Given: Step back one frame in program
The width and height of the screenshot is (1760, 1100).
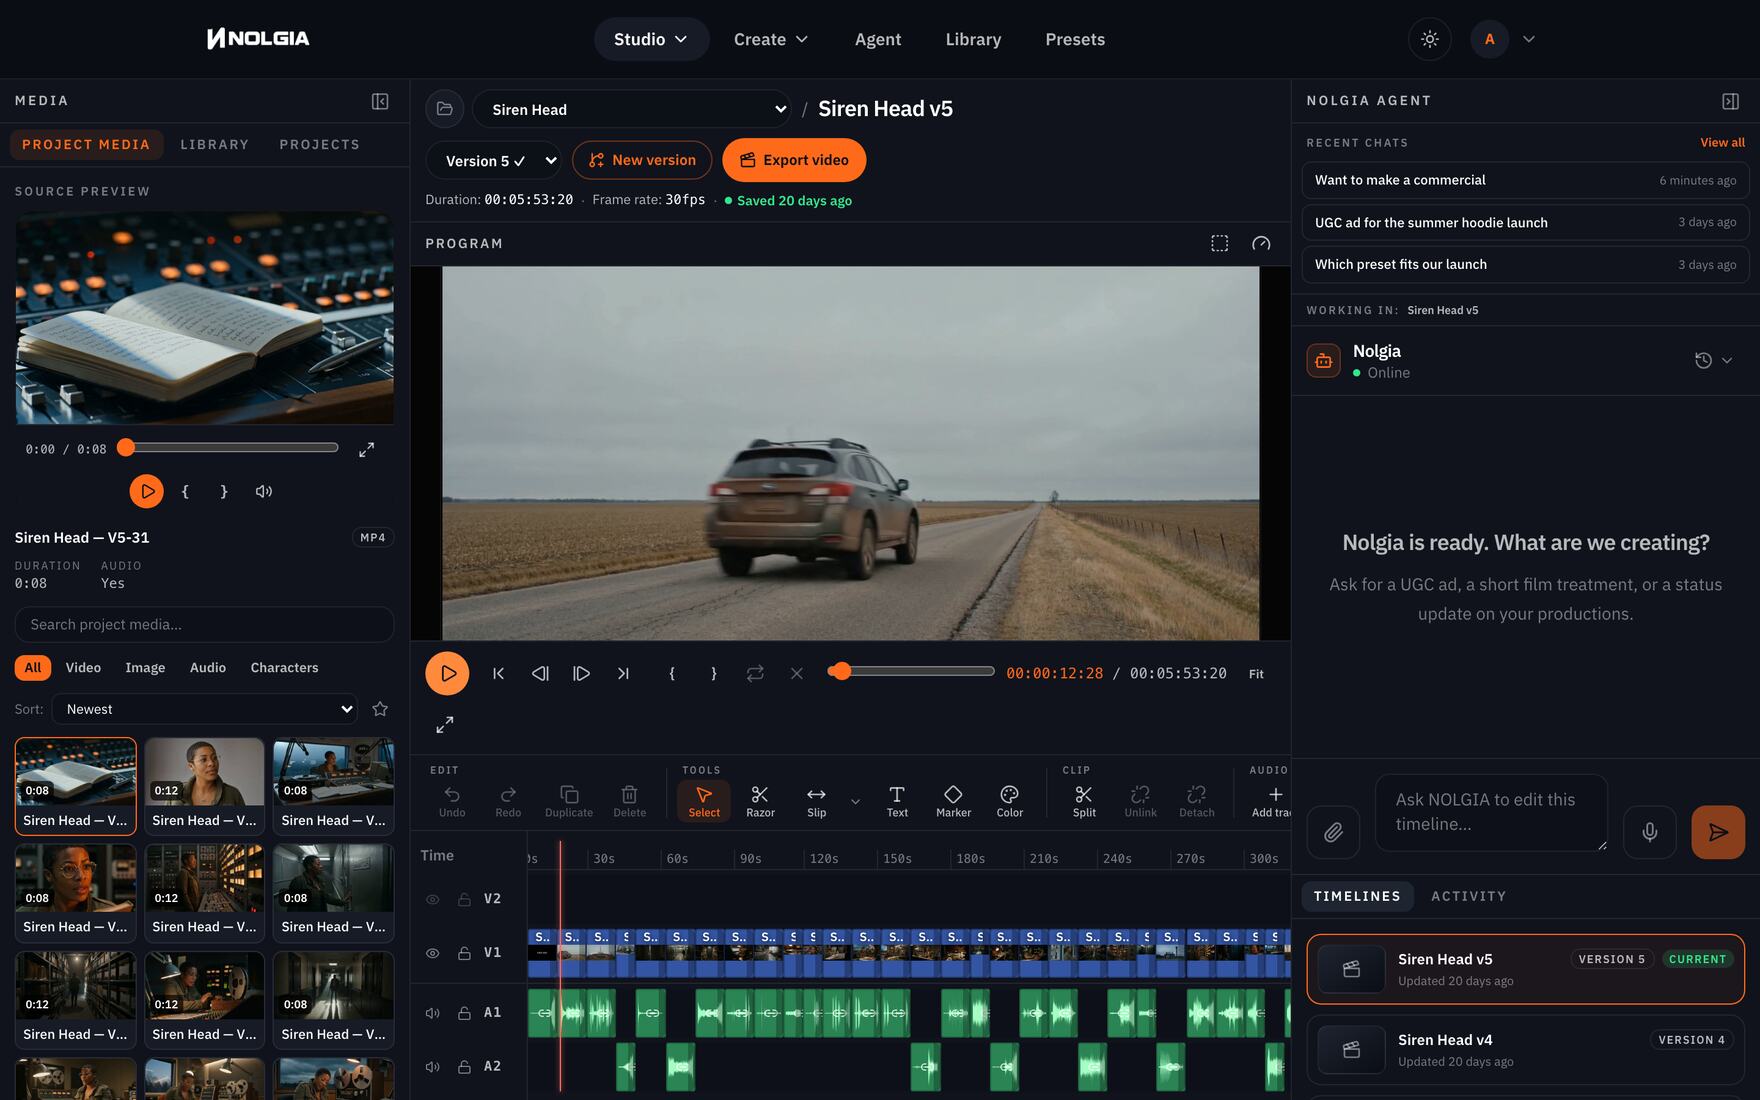Looking at the screenshot, I should [540, 673].
